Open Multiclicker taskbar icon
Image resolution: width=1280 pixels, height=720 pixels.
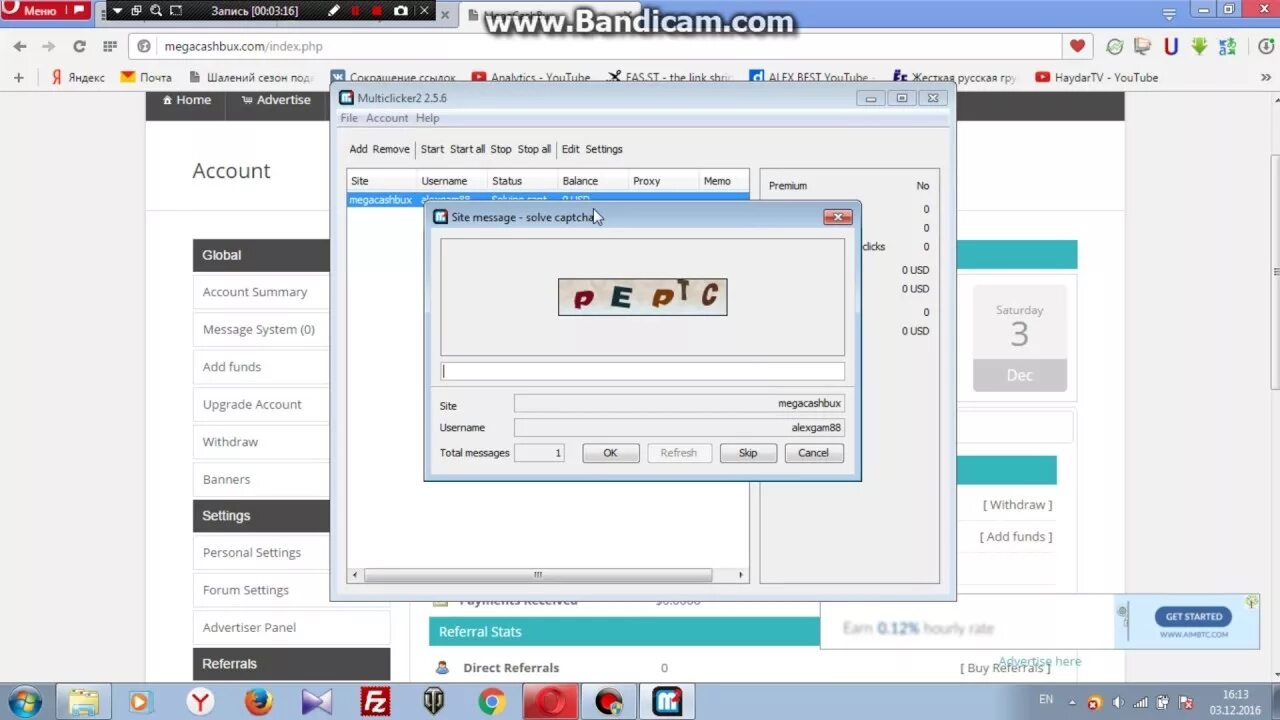667,702
